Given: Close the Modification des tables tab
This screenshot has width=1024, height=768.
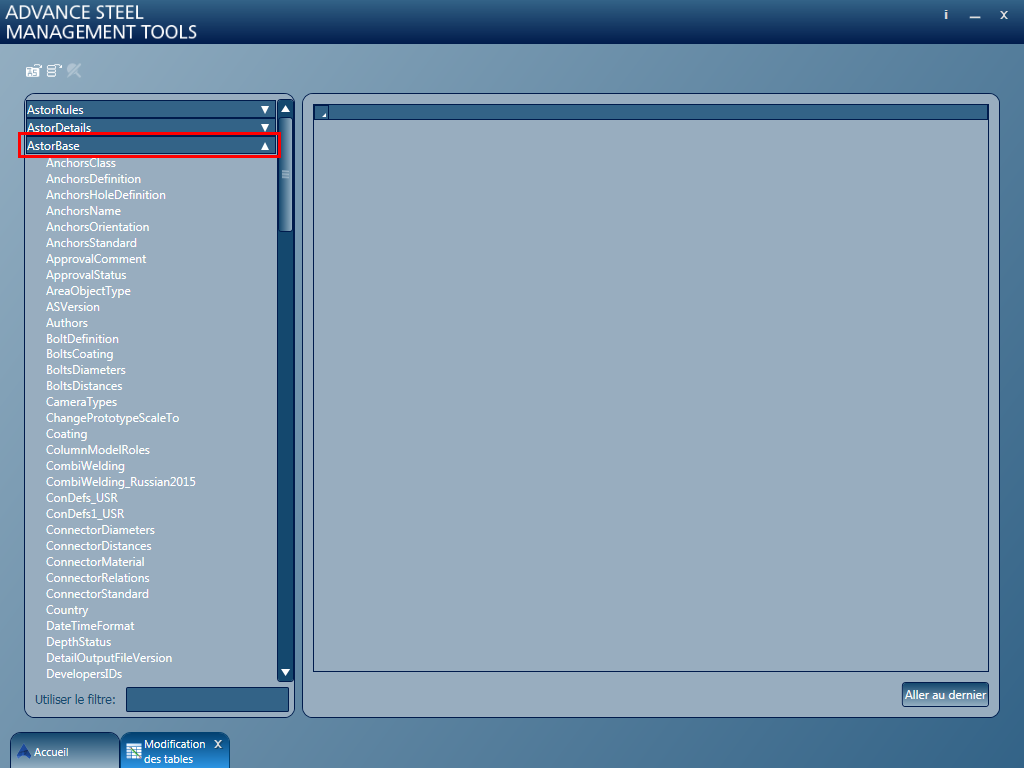Looking at the screenshot, I should [x=218, y=744].
